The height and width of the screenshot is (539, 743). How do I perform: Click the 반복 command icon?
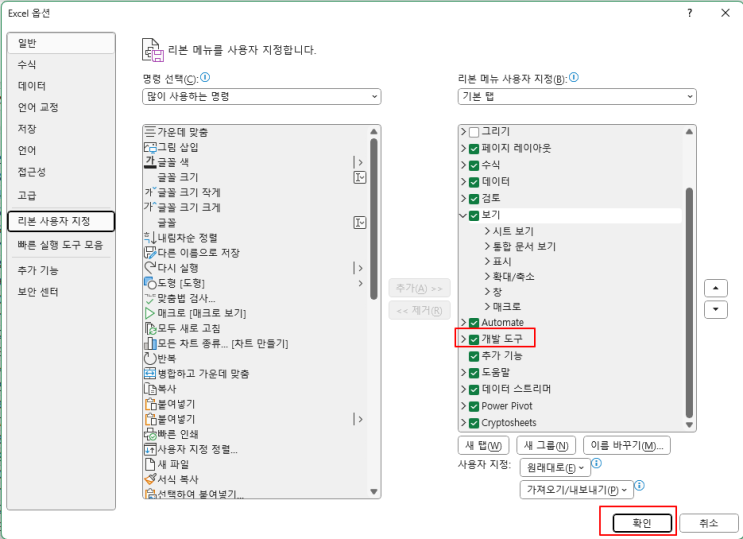[150, 358]
